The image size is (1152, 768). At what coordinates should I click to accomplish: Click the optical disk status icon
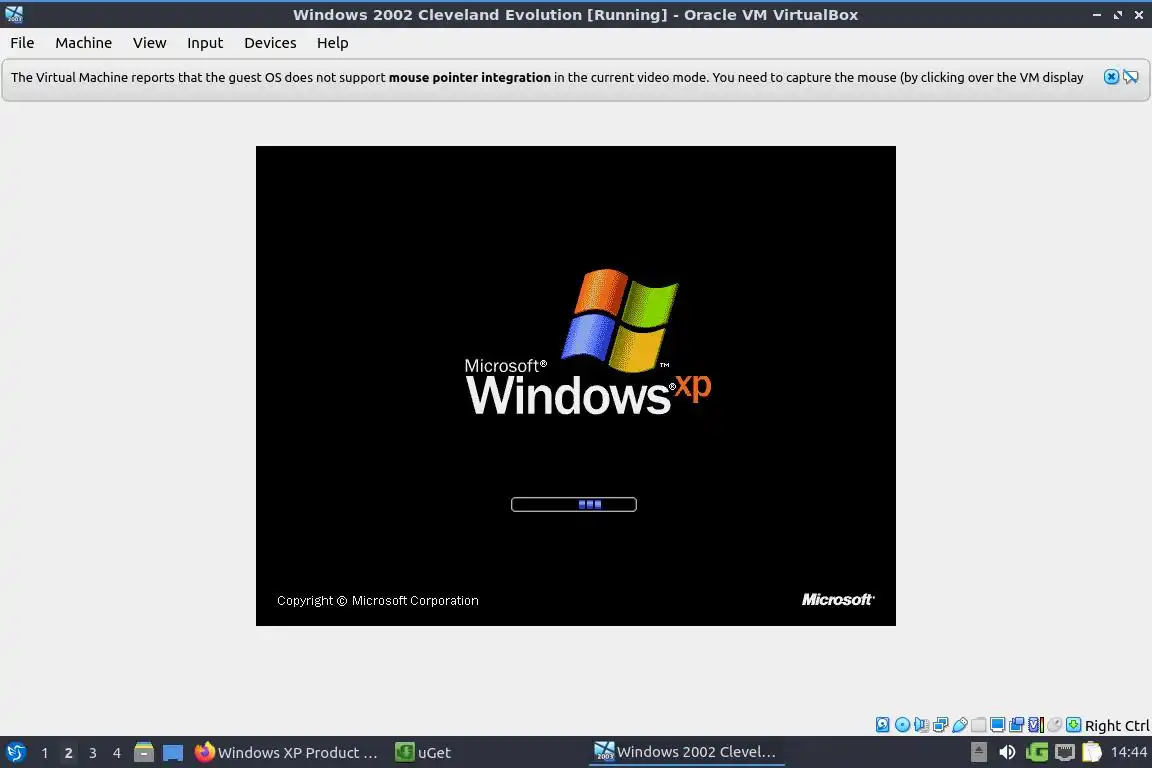pyautogui.click(x=902, y=725)
